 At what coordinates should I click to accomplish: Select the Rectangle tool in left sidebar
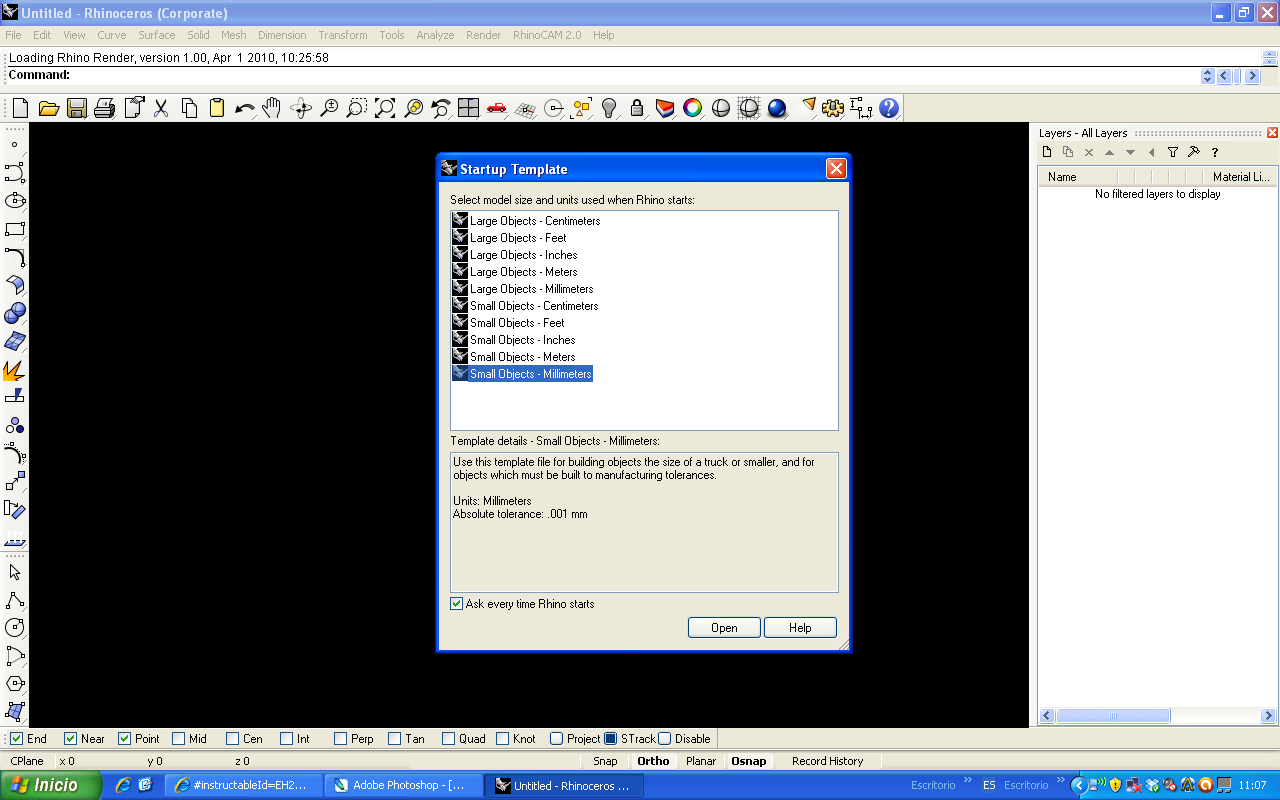(14, 229)
